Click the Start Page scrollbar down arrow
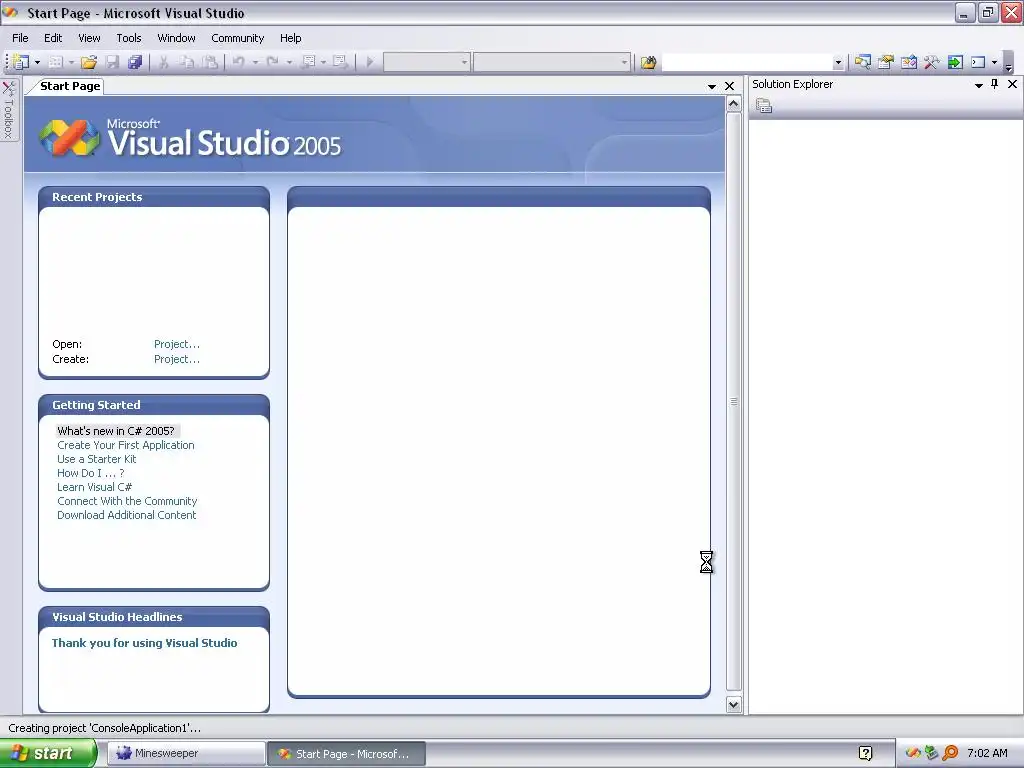This screenshot has height=768, width=1024. 733,705
